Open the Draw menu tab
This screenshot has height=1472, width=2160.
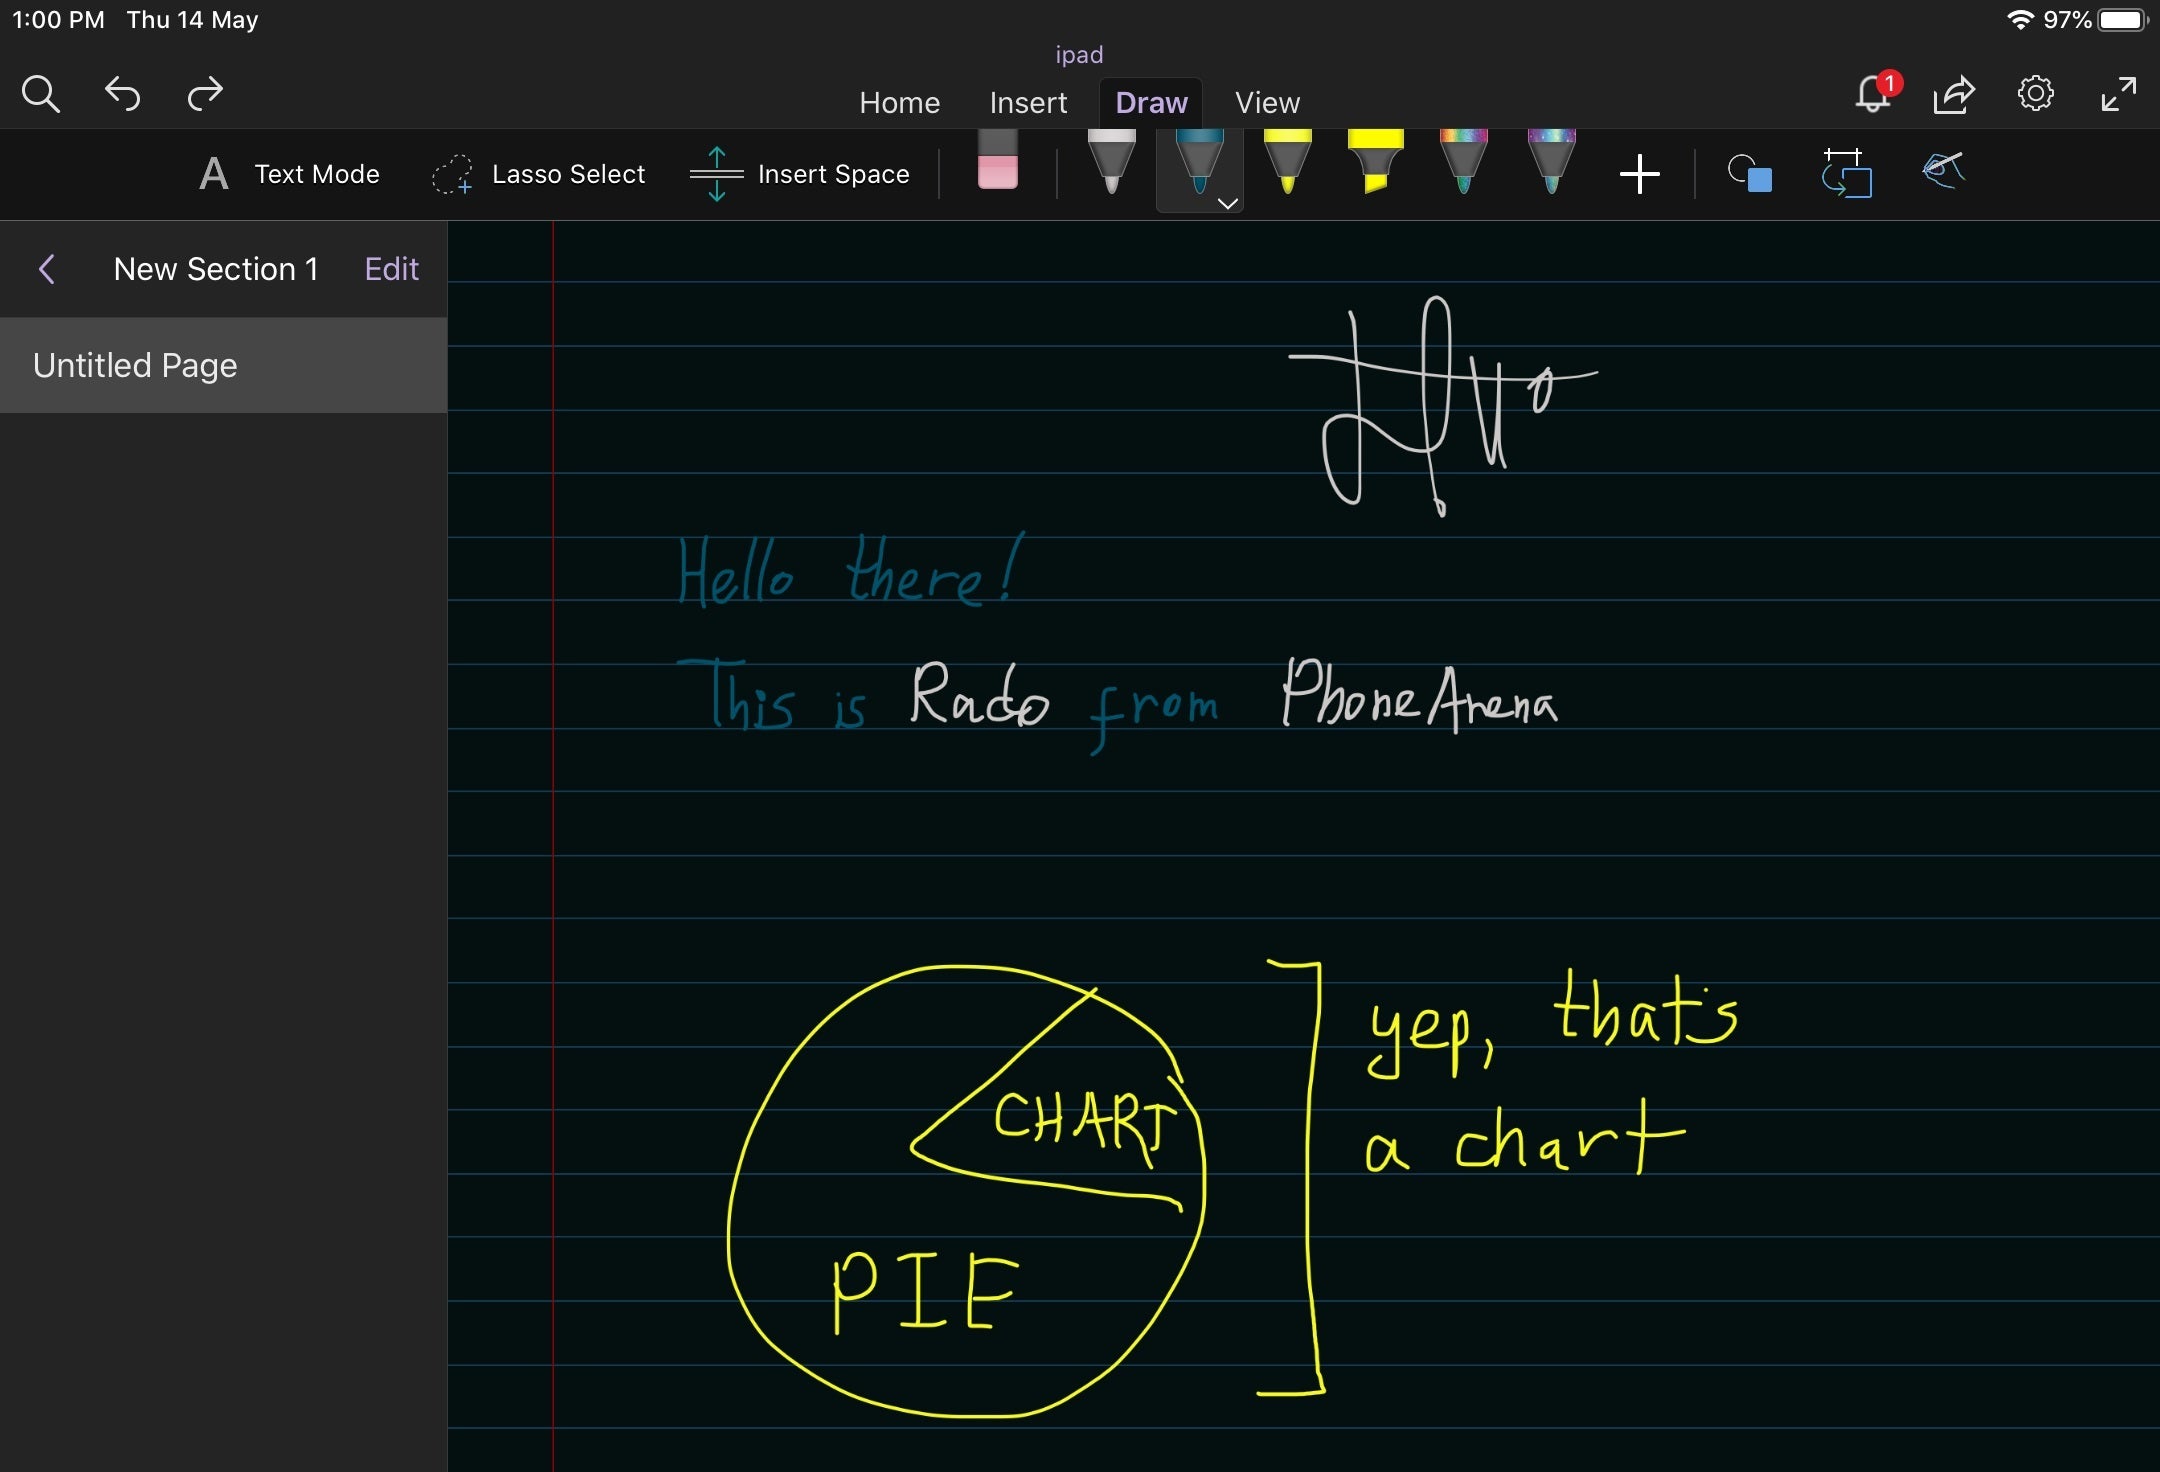pos(1149,100)
